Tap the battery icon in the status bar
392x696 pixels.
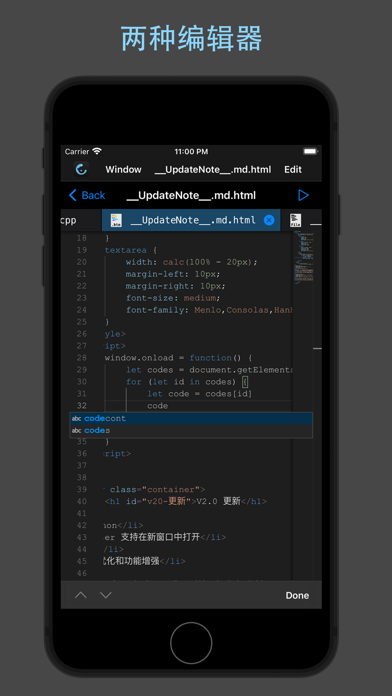point(310,151)
